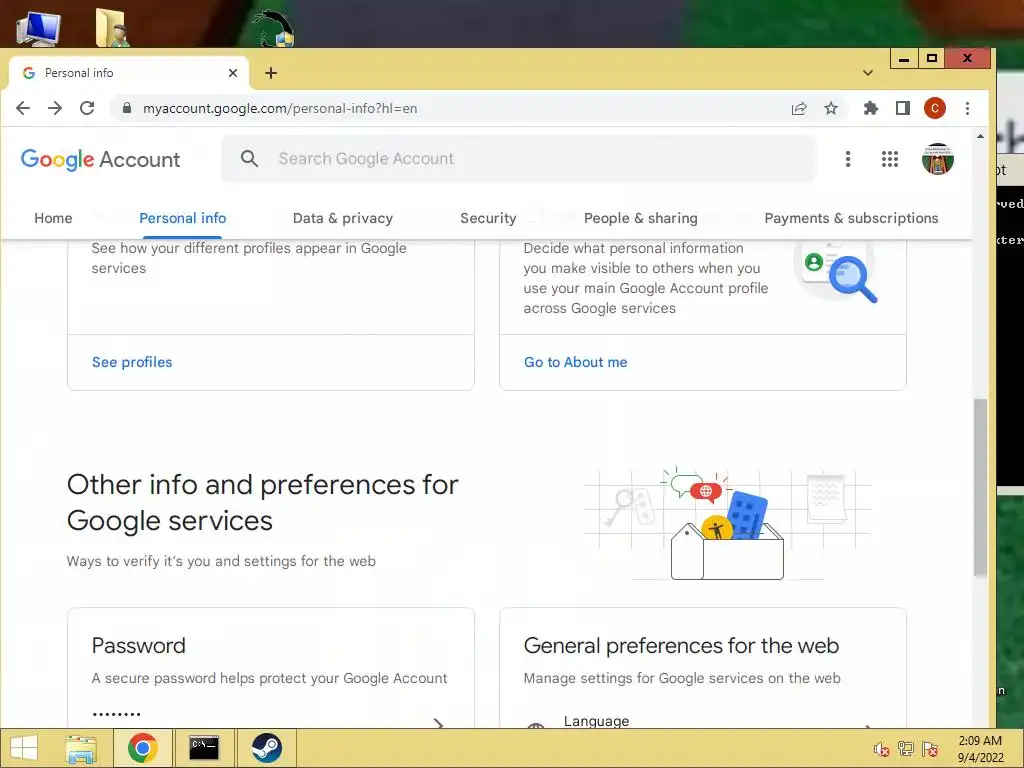Viewport: 1024px width, 768px height.
Task: Open a new tab with the plus button
Action: (x=271, y=73)
